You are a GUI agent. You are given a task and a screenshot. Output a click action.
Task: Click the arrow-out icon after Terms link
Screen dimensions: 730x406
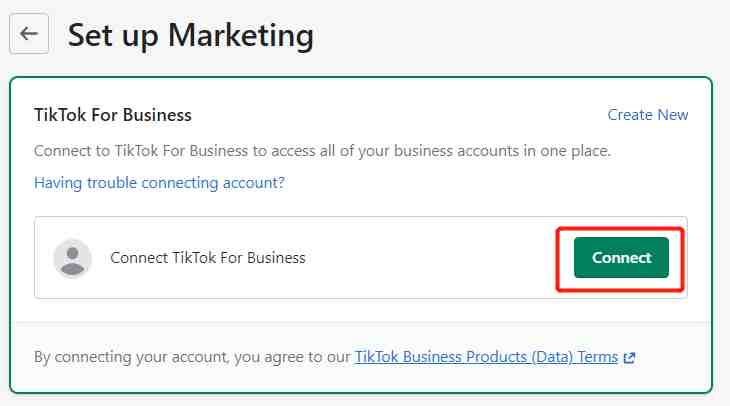click(629, 358)
